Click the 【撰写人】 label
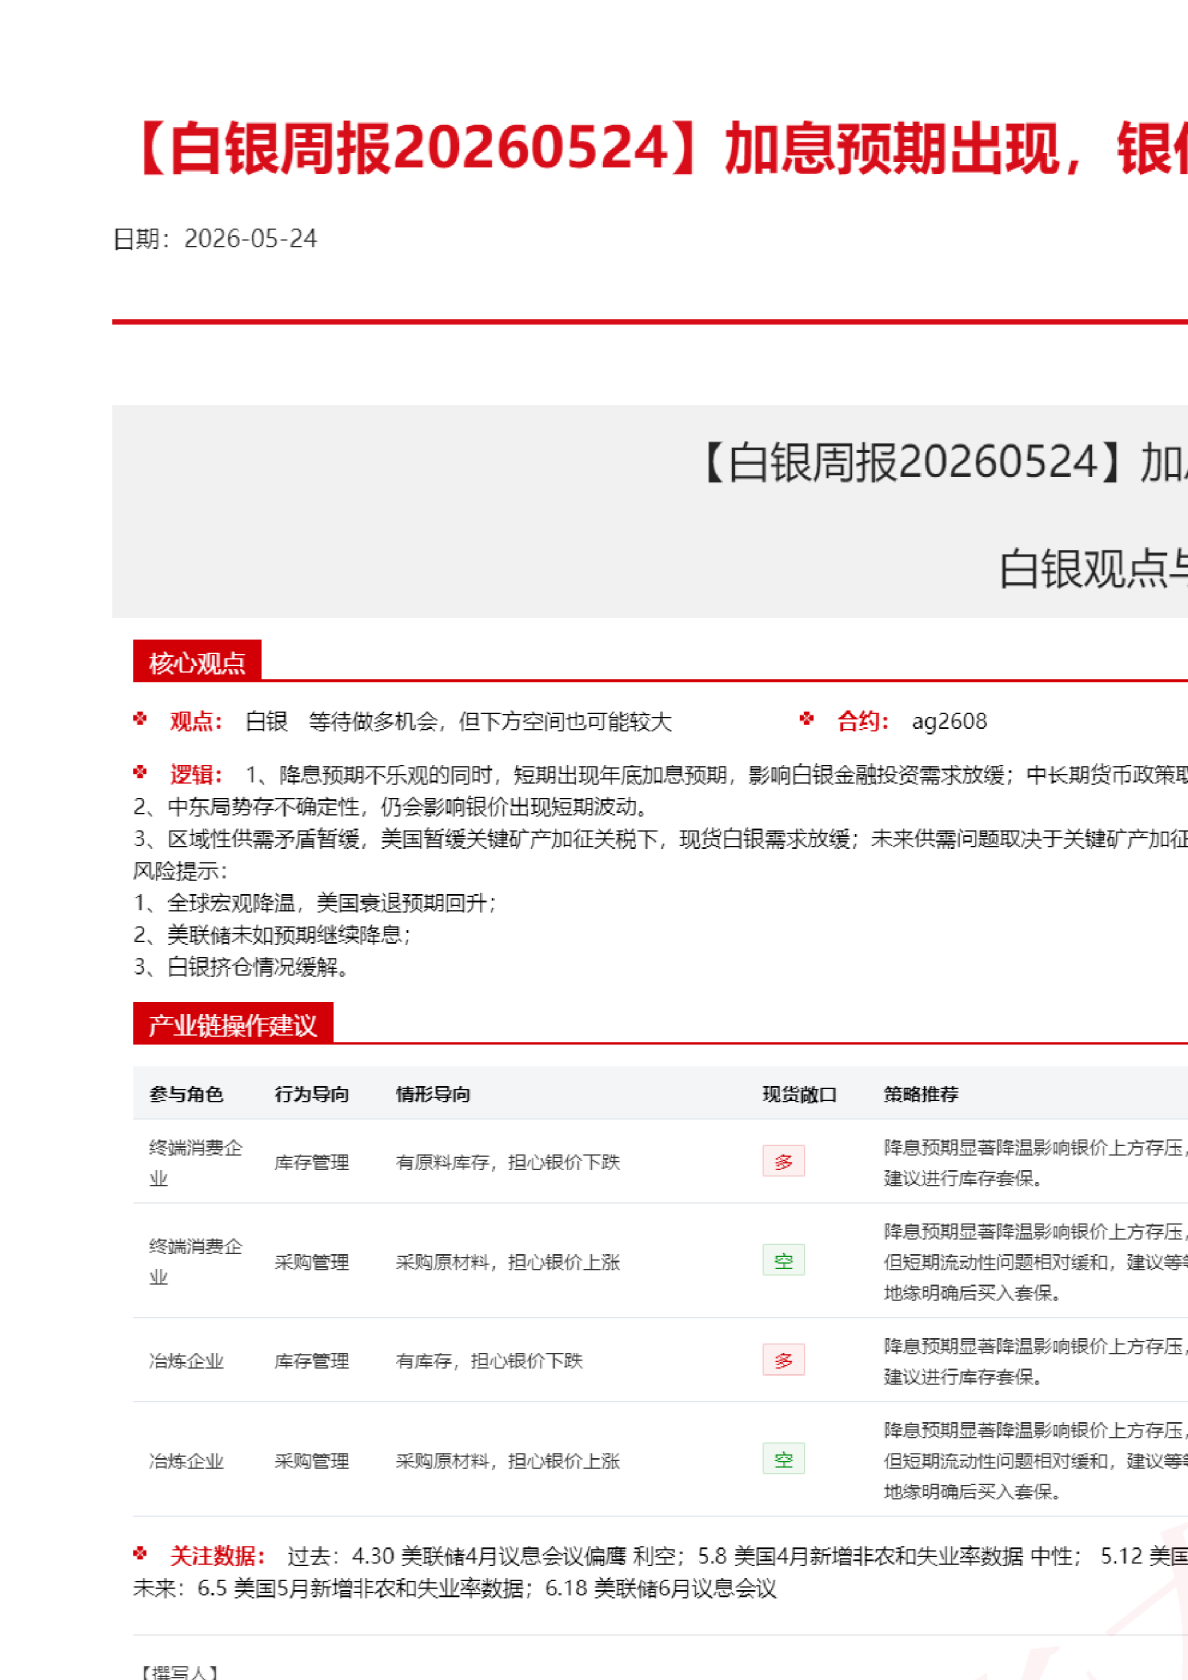The image size is (1188, 1680). (178, 1672)
